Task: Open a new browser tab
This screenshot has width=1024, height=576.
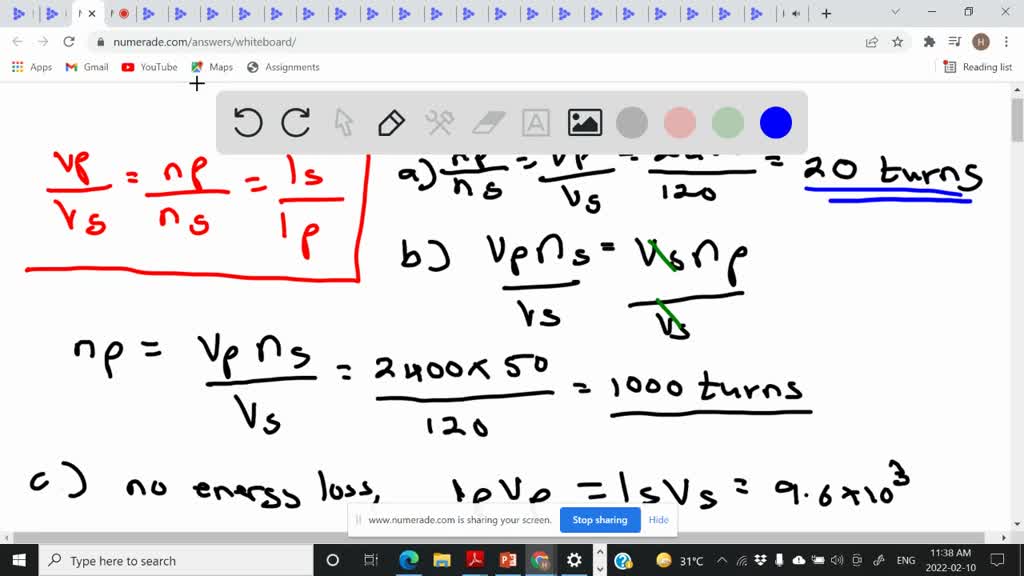Action: point(826,13)
